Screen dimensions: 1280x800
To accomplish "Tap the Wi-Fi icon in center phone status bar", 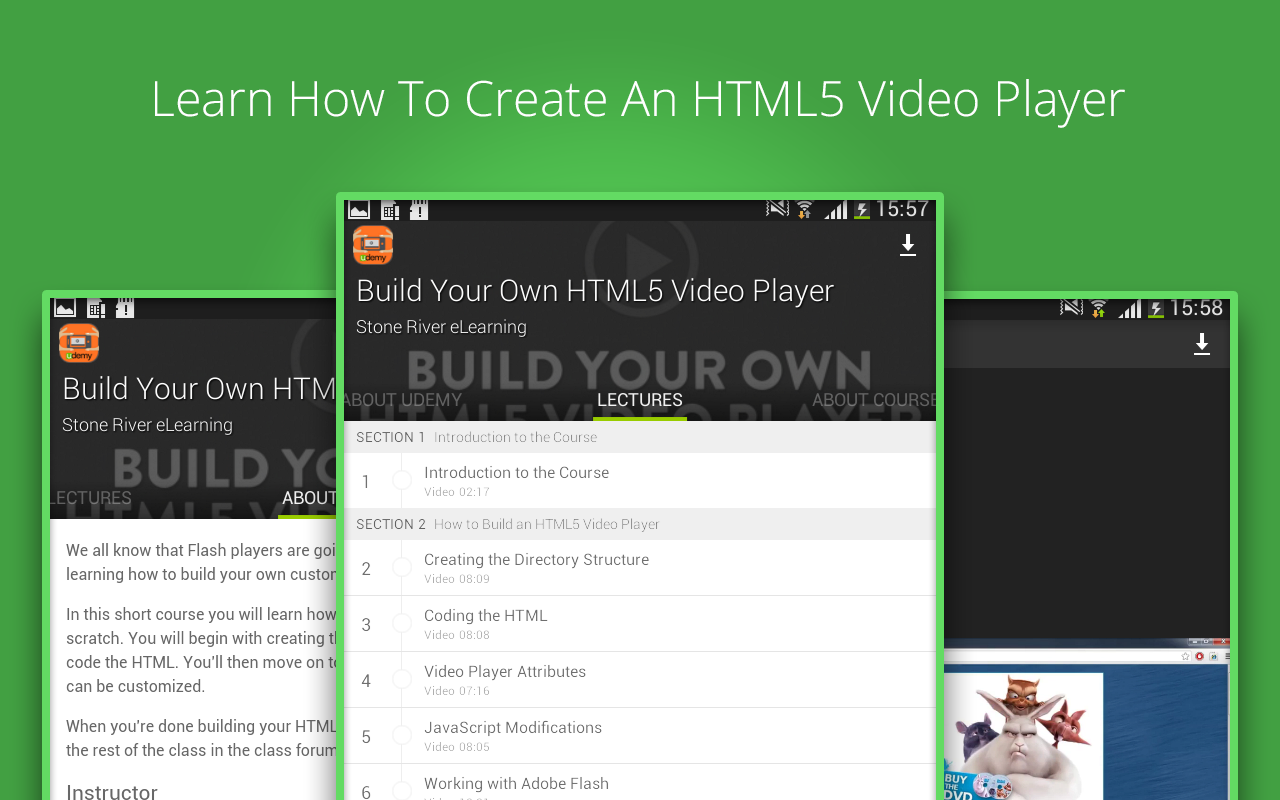I will point(805,209).
